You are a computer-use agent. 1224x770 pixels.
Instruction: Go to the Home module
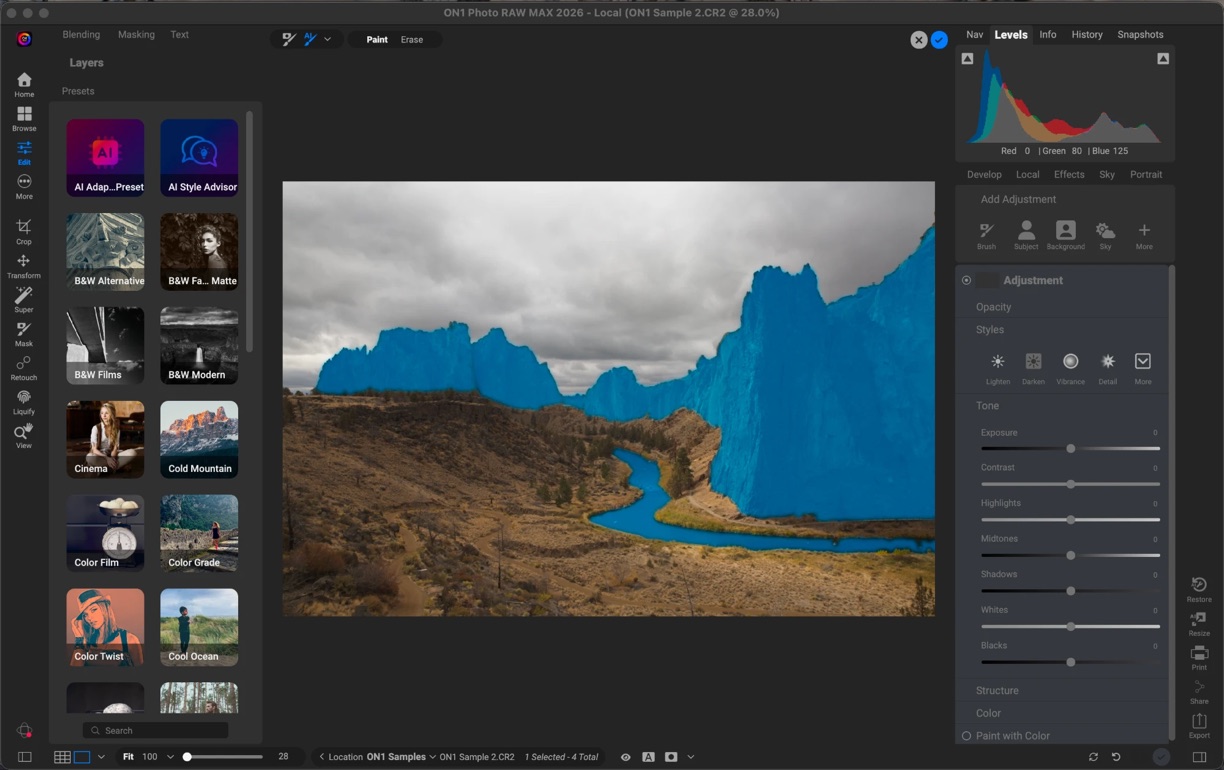tap(24, 84)
